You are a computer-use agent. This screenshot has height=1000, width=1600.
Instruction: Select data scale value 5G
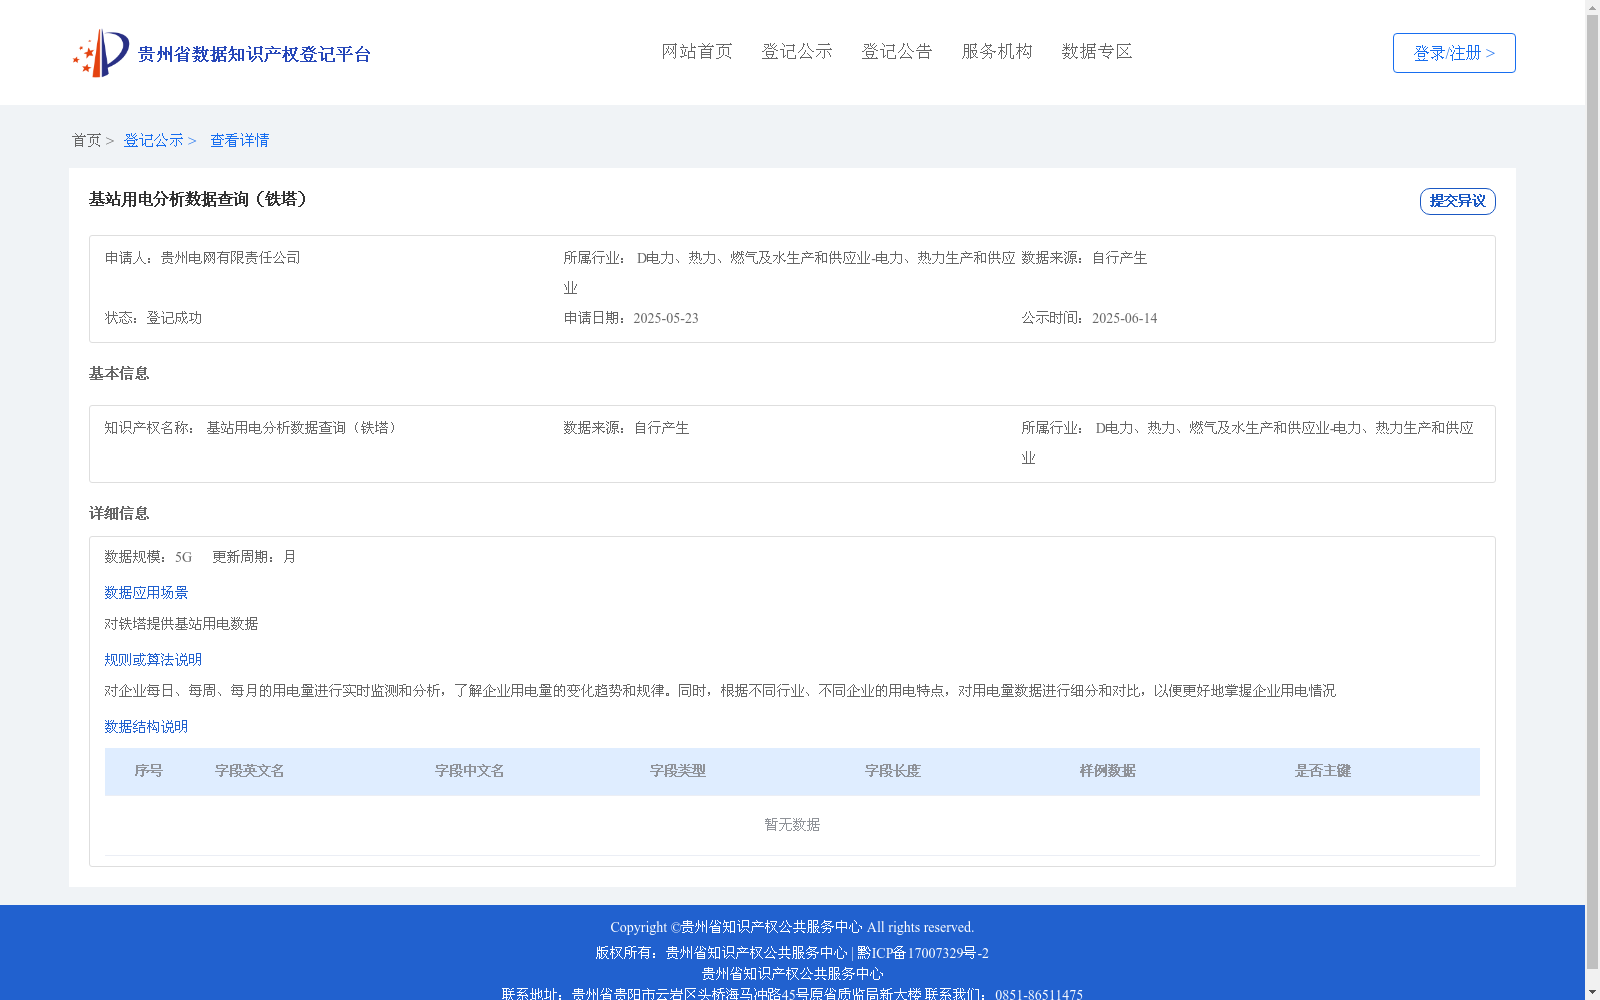click(183, 557)
